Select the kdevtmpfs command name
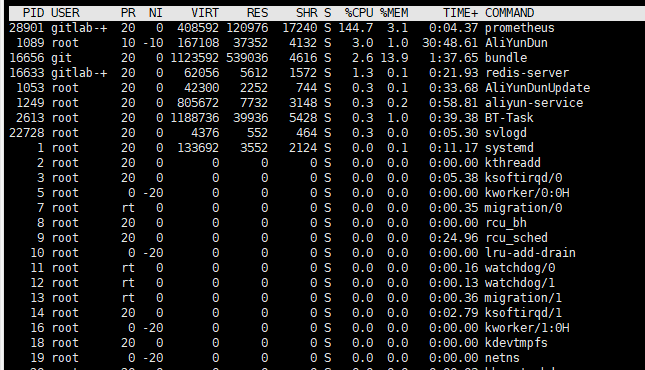Screen dimensions: 645x370 pos(516,343)
